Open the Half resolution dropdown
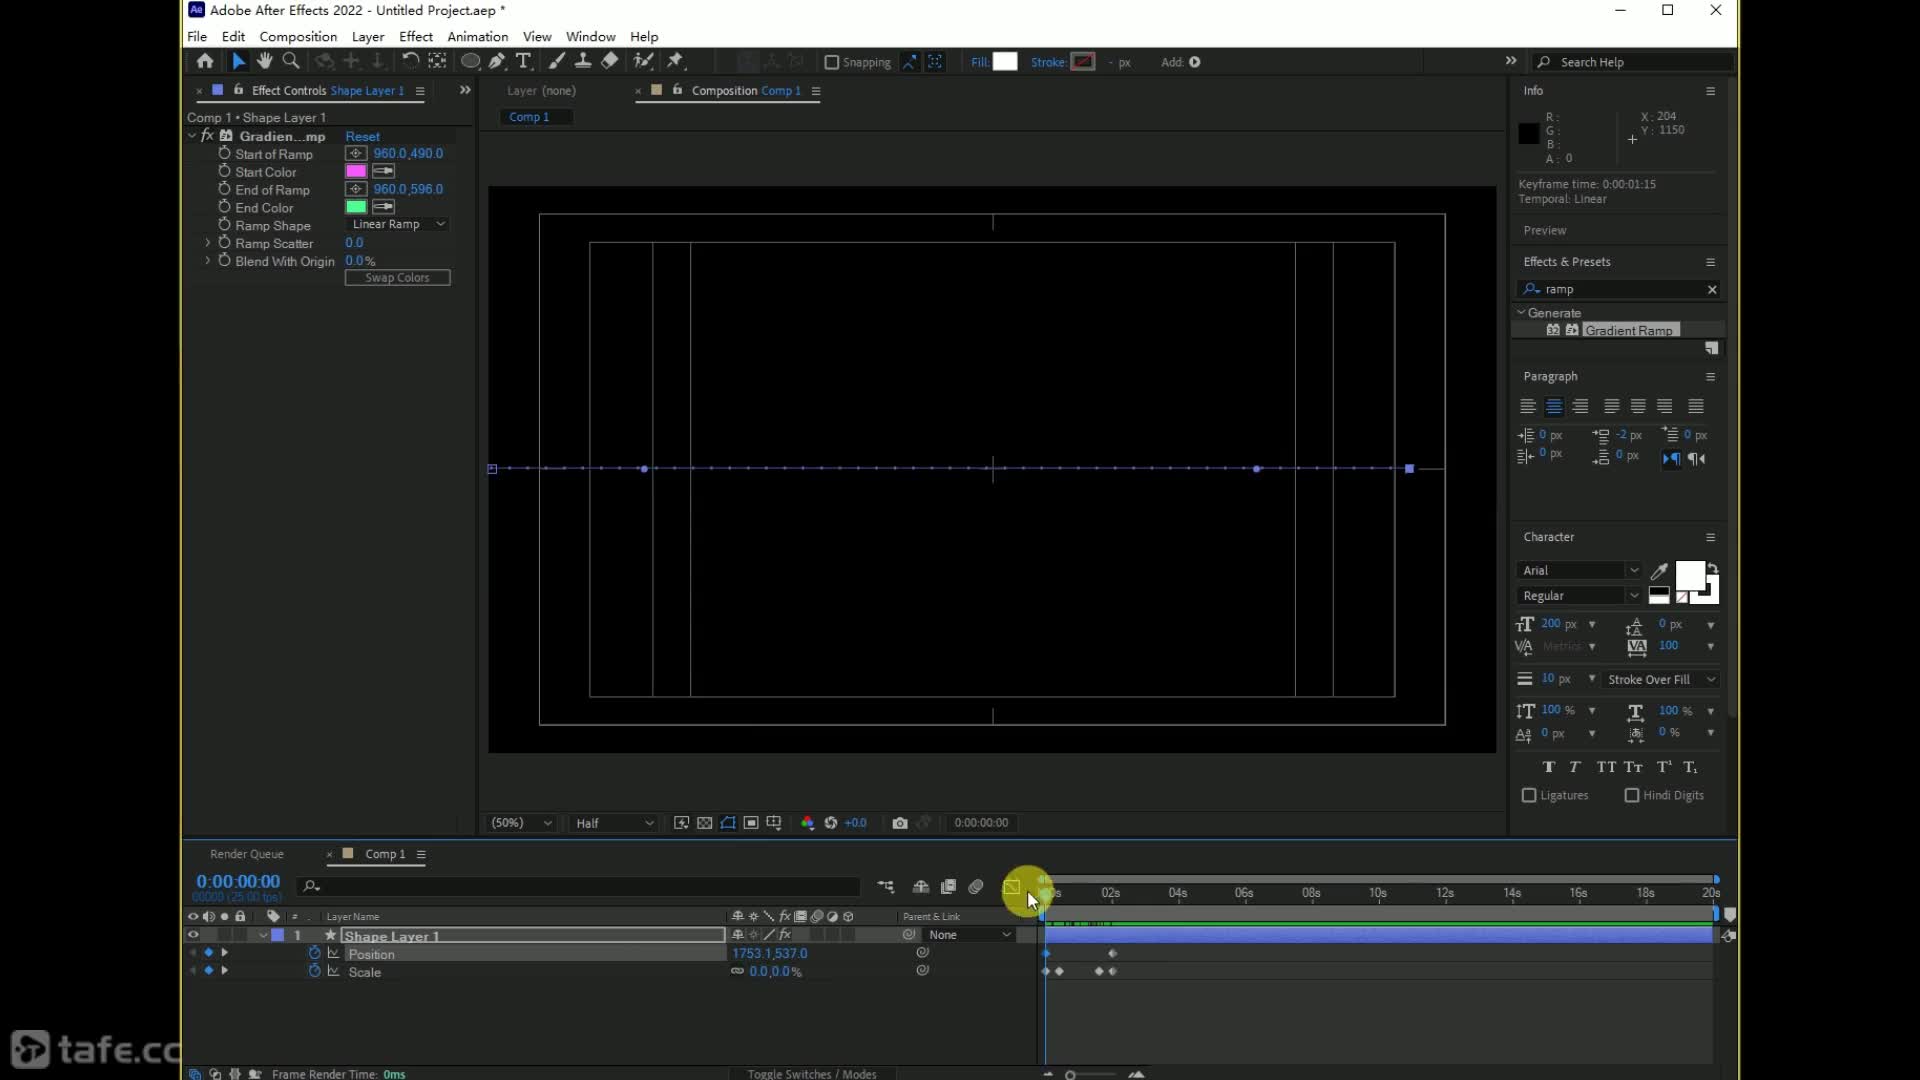Screen dimensions: 1920x1080 coord(614,823)
